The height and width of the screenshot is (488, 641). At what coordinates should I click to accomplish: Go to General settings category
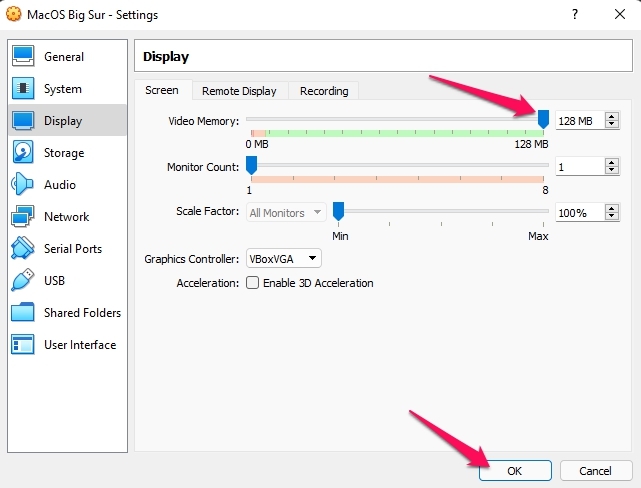tap(64, 56)
